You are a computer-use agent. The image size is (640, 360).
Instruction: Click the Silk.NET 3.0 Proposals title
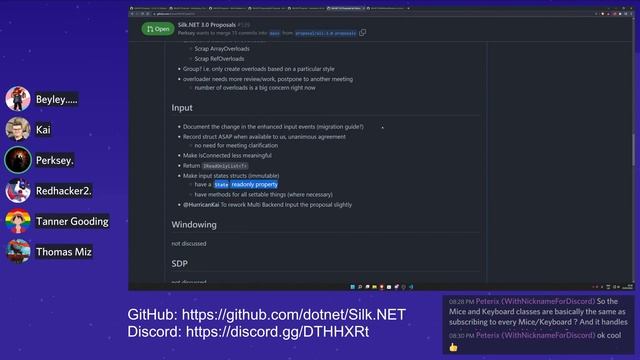[x=207, y=25]
